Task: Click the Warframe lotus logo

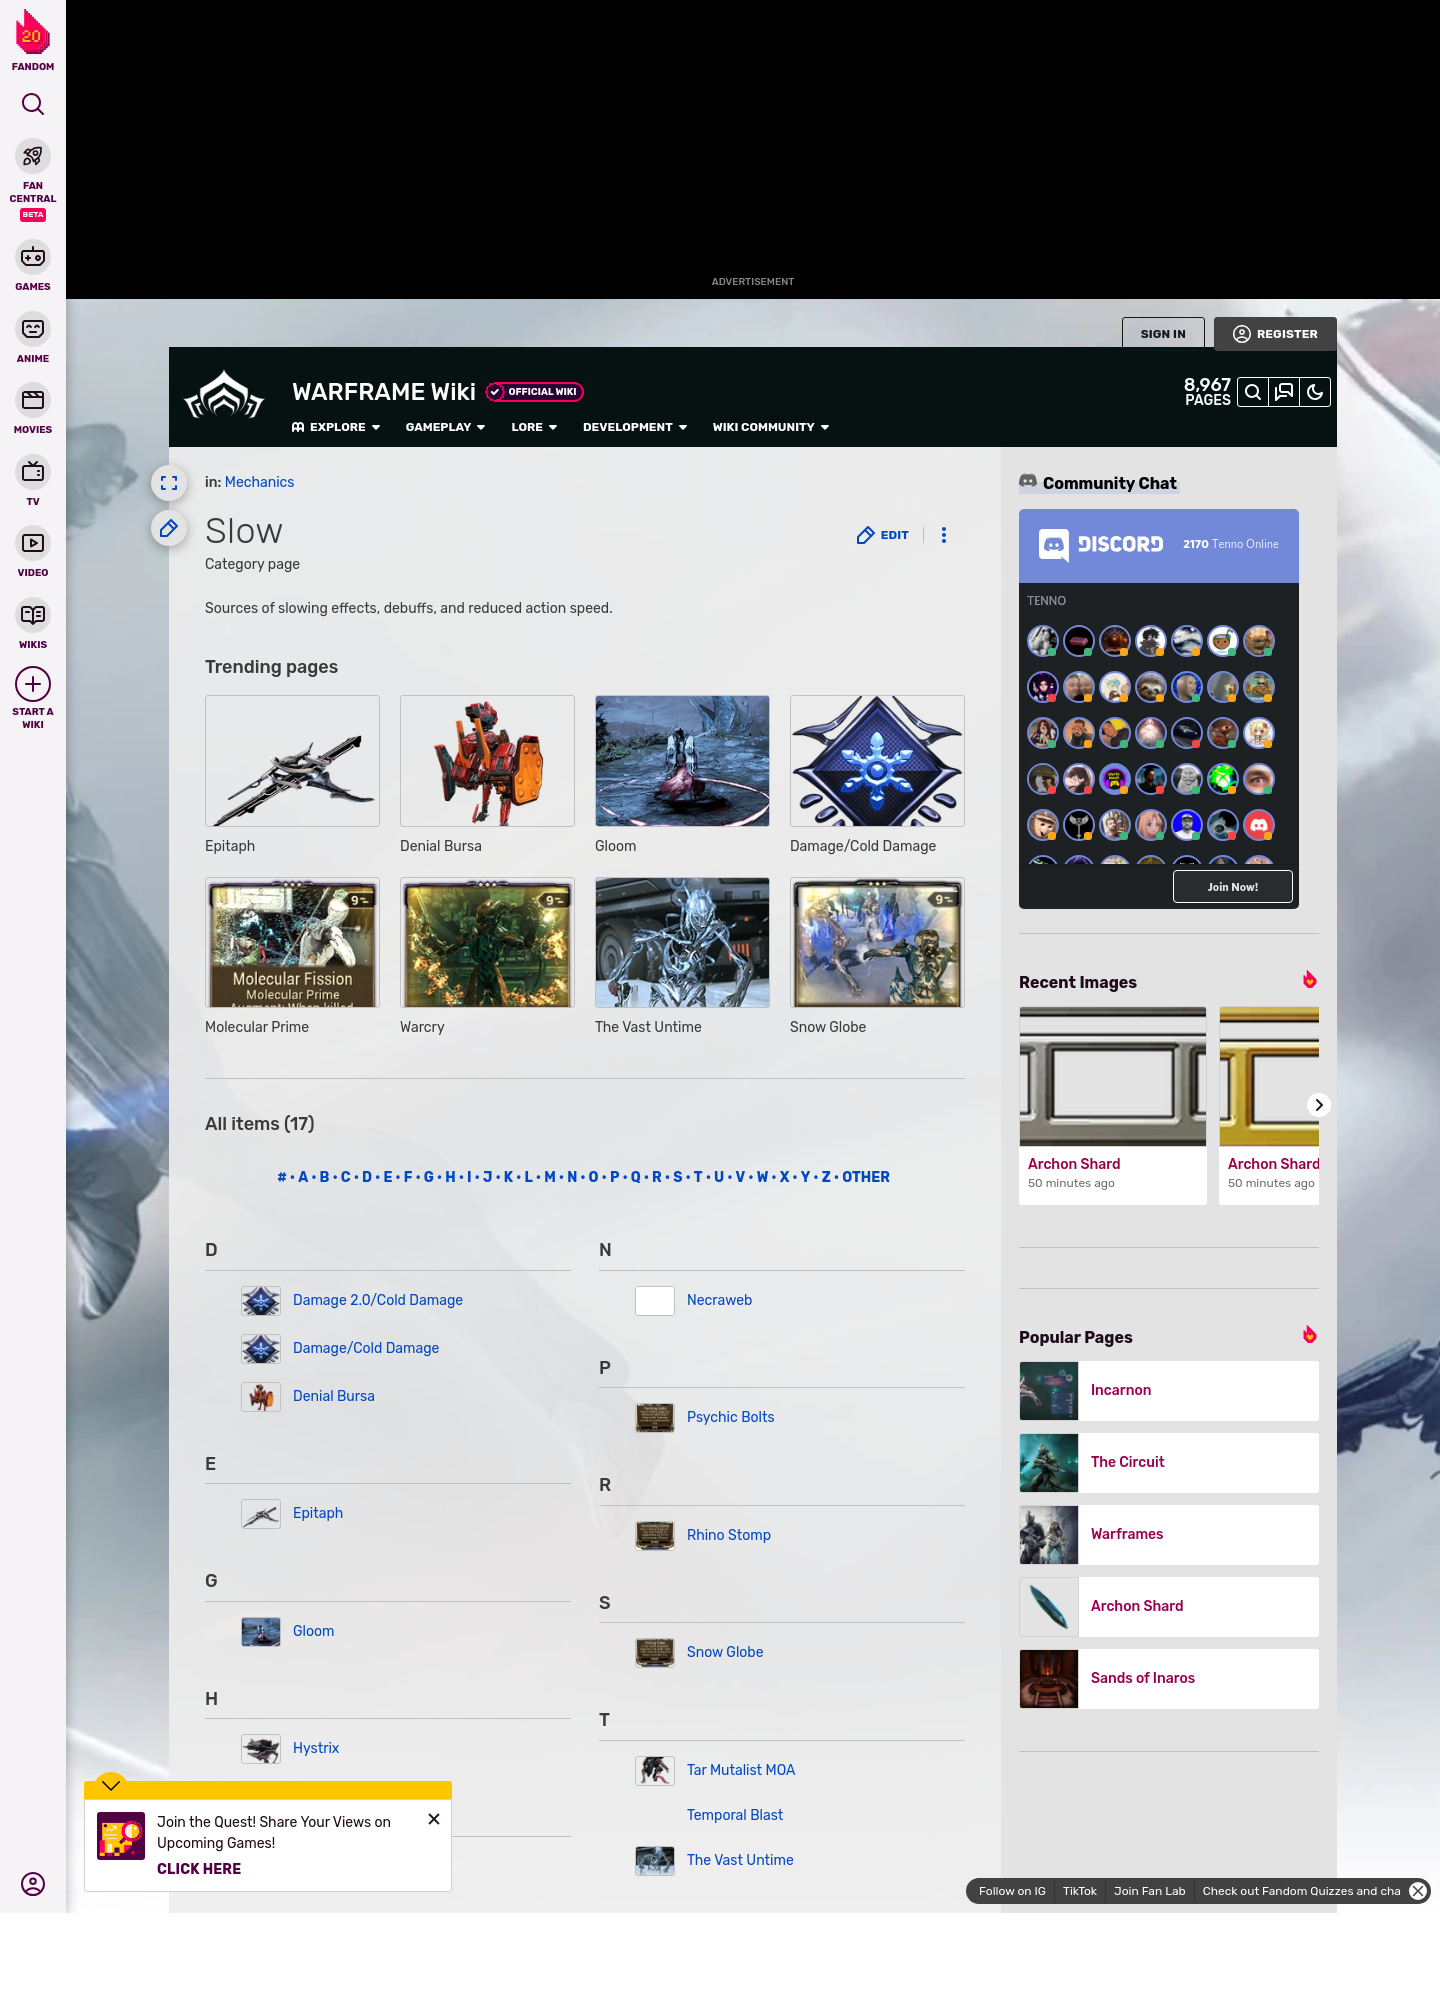Action: pos(224,396)
